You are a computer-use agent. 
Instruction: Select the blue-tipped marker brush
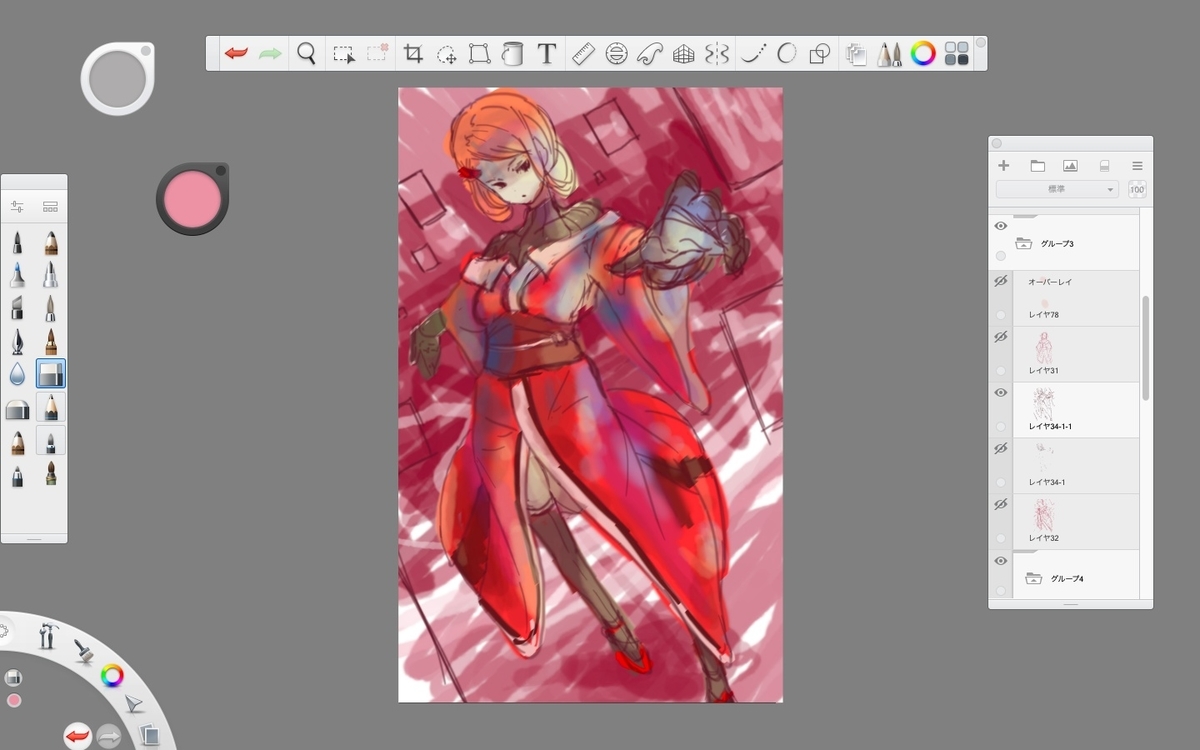(x=17, y=275)
